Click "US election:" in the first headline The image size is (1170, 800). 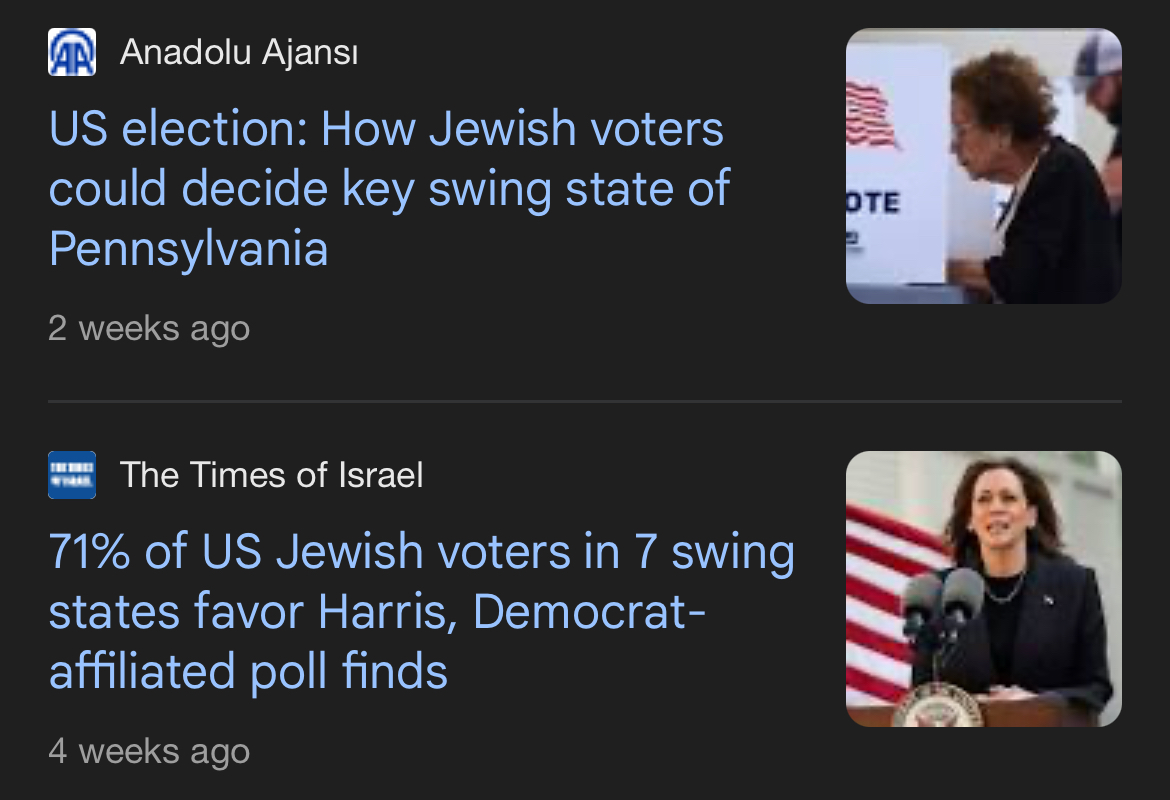(177, 130)
